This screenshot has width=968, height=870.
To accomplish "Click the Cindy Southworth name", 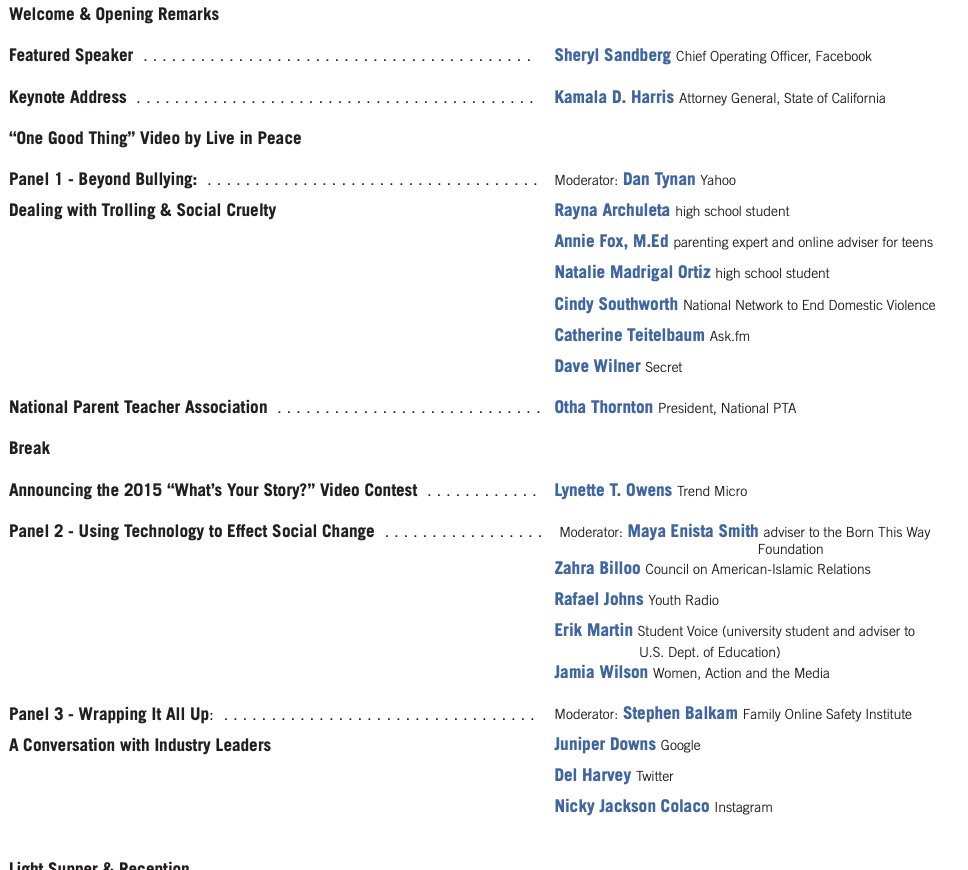I will point(616,304).
